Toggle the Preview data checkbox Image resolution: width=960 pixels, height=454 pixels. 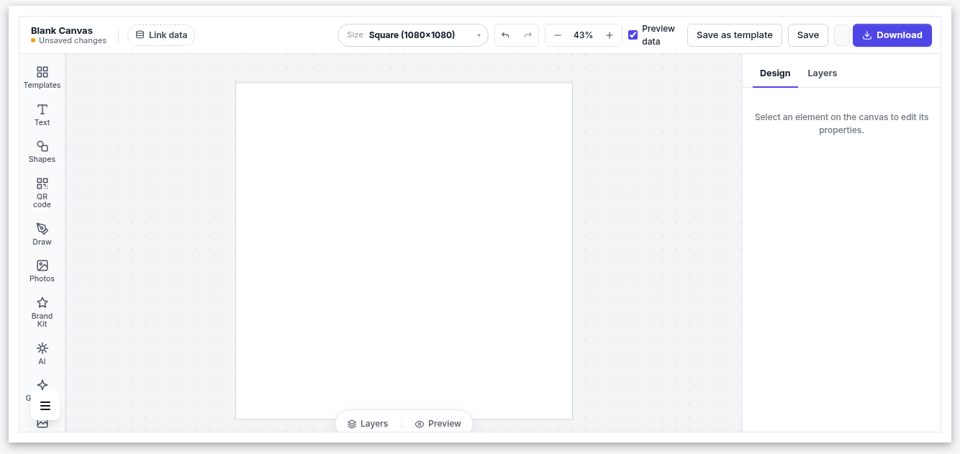point(633,35)
